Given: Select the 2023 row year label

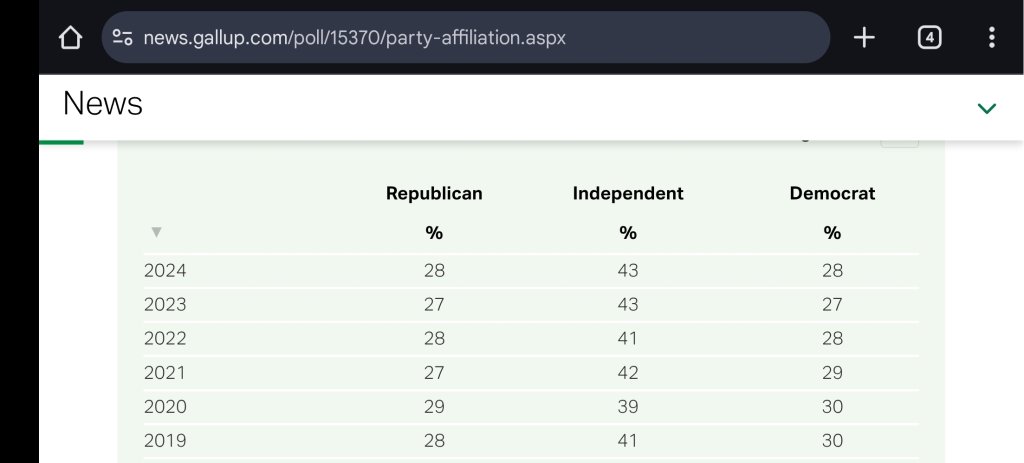Looking at the screenshot, I should pyautogui.click(x=165, y=304).
